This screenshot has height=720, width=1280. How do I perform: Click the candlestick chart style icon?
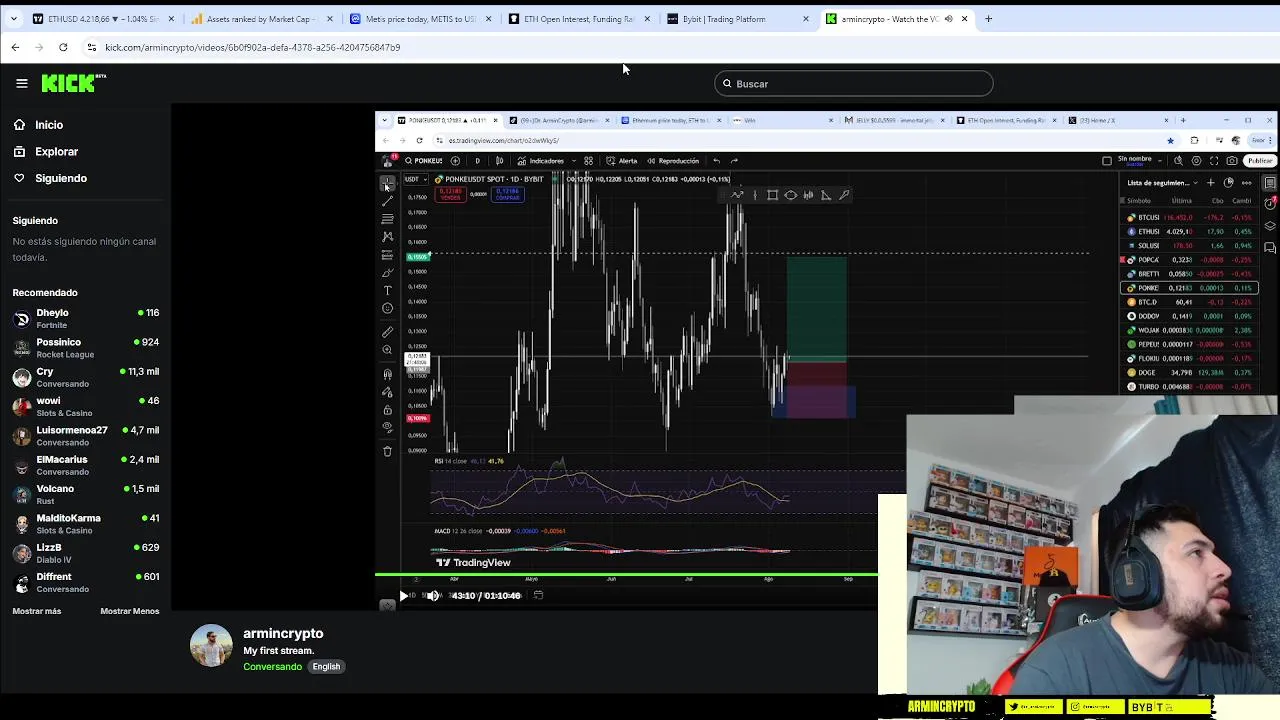click(499, 161)
